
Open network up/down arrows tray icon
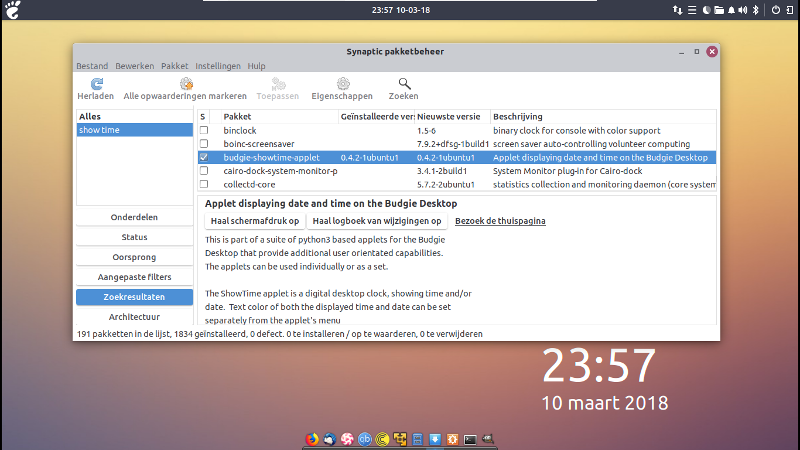677,10
